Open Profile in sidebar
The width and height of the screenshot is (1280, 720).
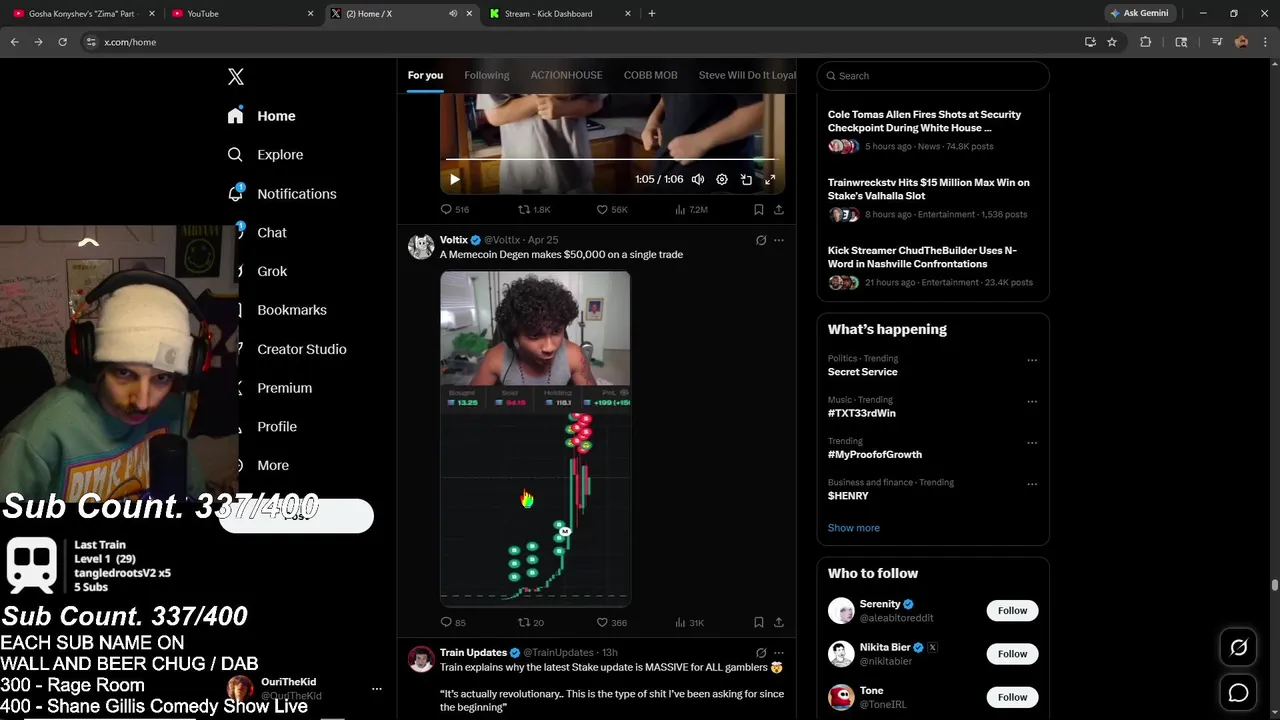[x=268, y=427]
